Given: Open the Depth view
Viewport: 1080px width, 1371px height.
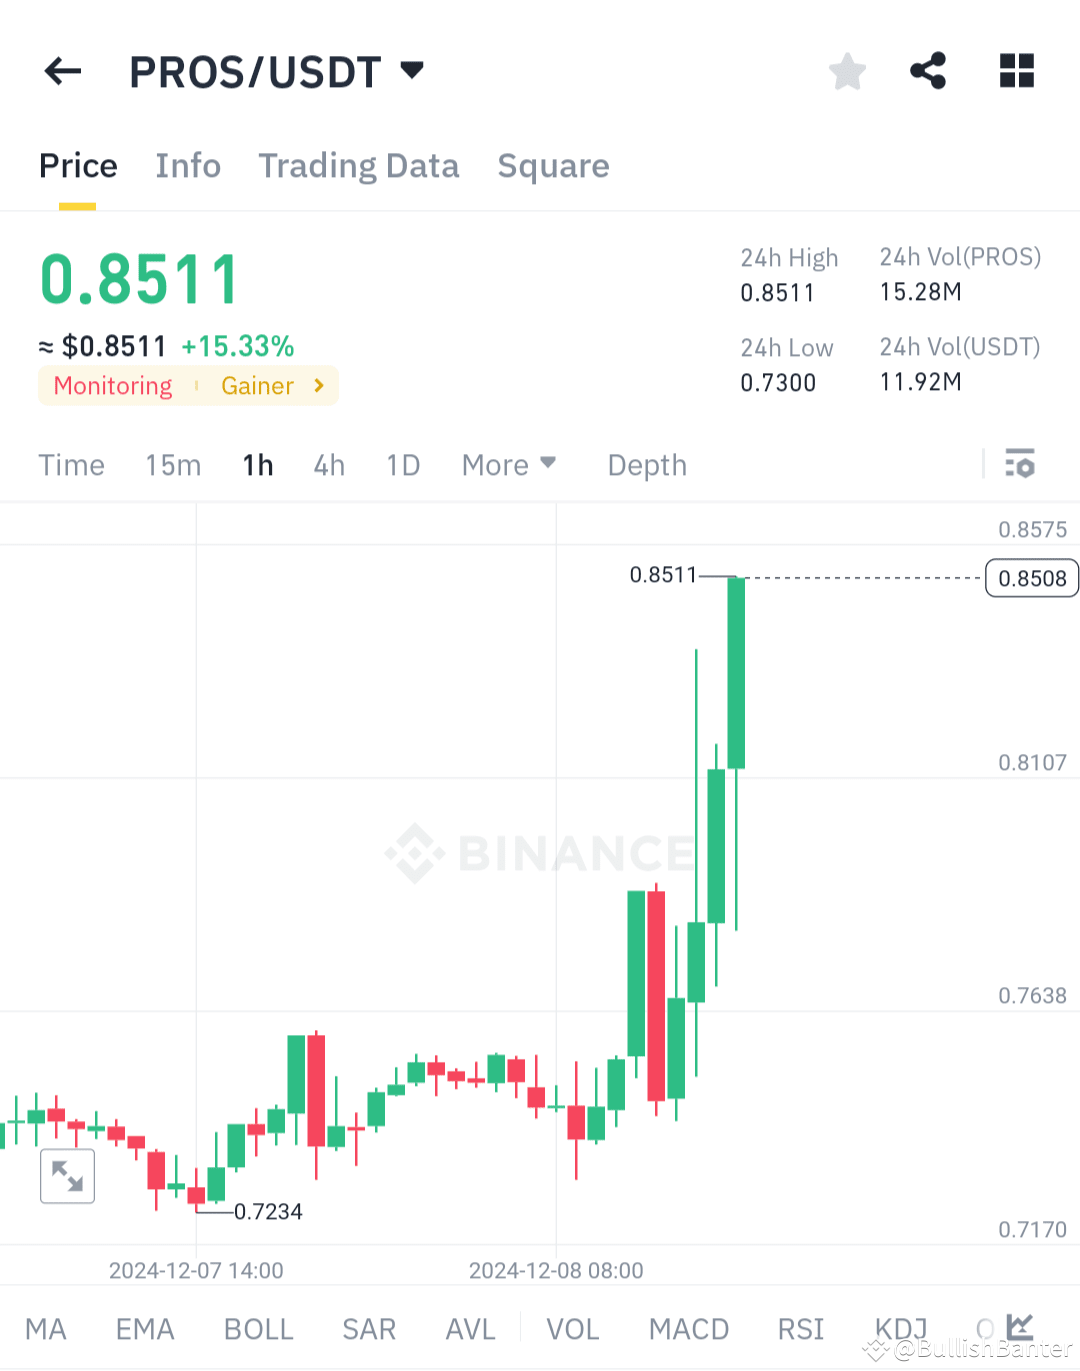Looking at the screenshot, I should point(646,464).
